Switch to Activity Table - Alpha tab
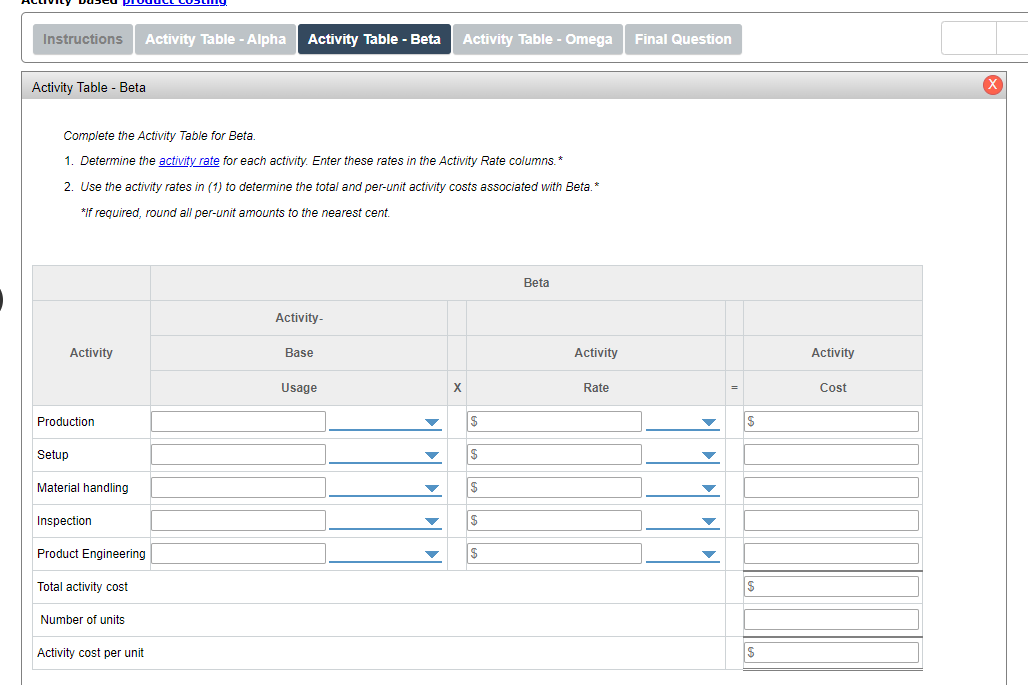1028x685 pixels. [x=215, y=39]
